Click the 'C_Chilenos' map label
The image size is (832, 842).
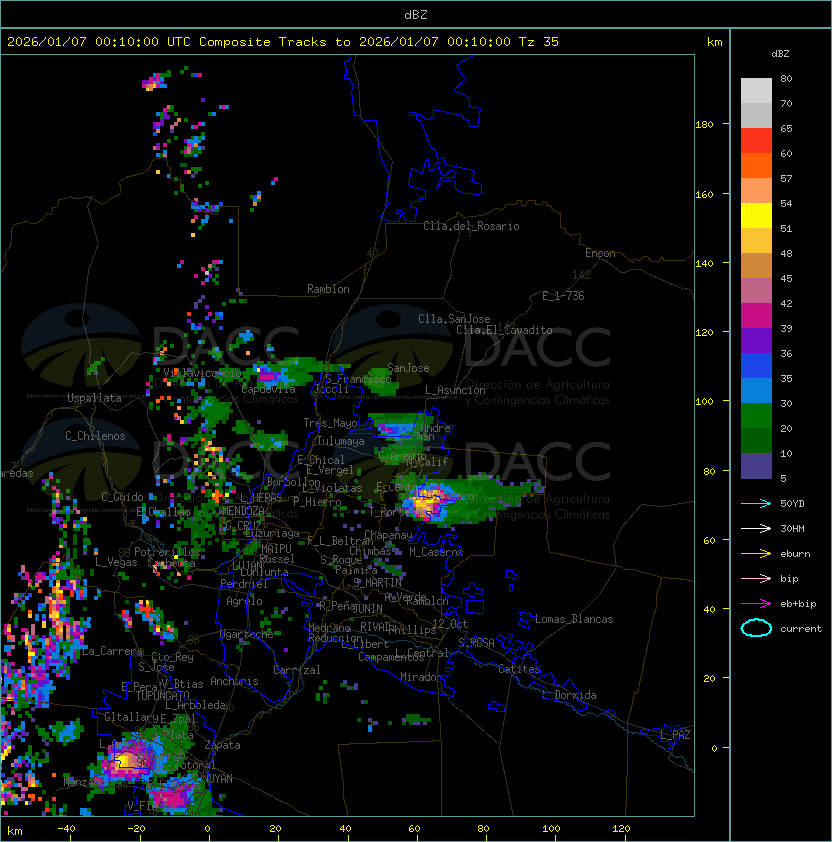point(95,436)
